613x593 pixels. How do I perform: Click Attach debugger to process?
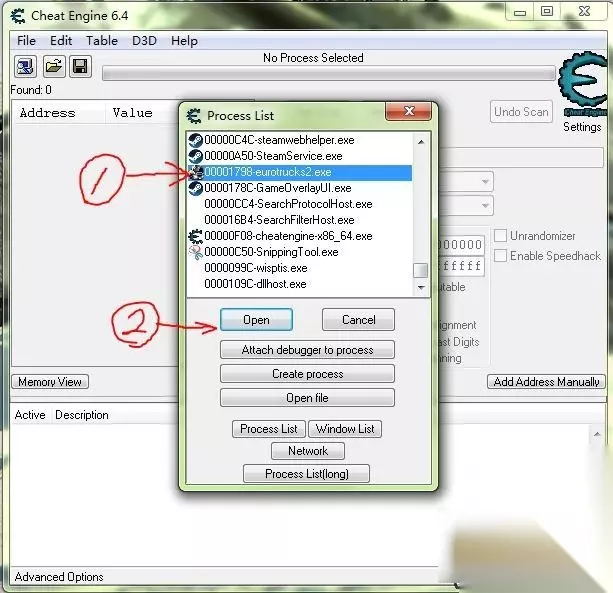click(x=307, y=350)
